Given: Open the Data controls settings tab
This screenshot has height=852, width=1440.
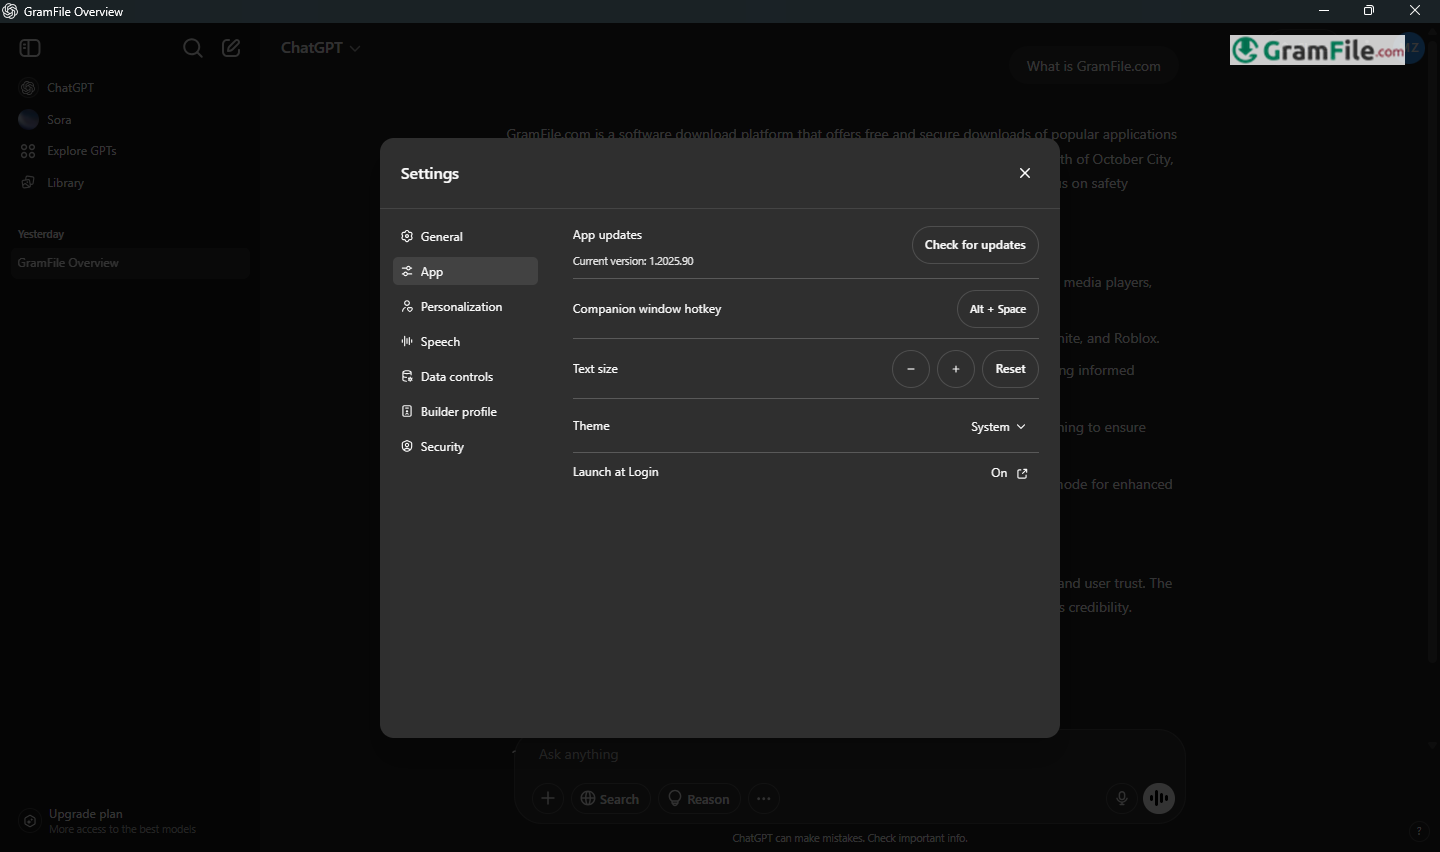Looking at the screenshot, I should point(456,377).
